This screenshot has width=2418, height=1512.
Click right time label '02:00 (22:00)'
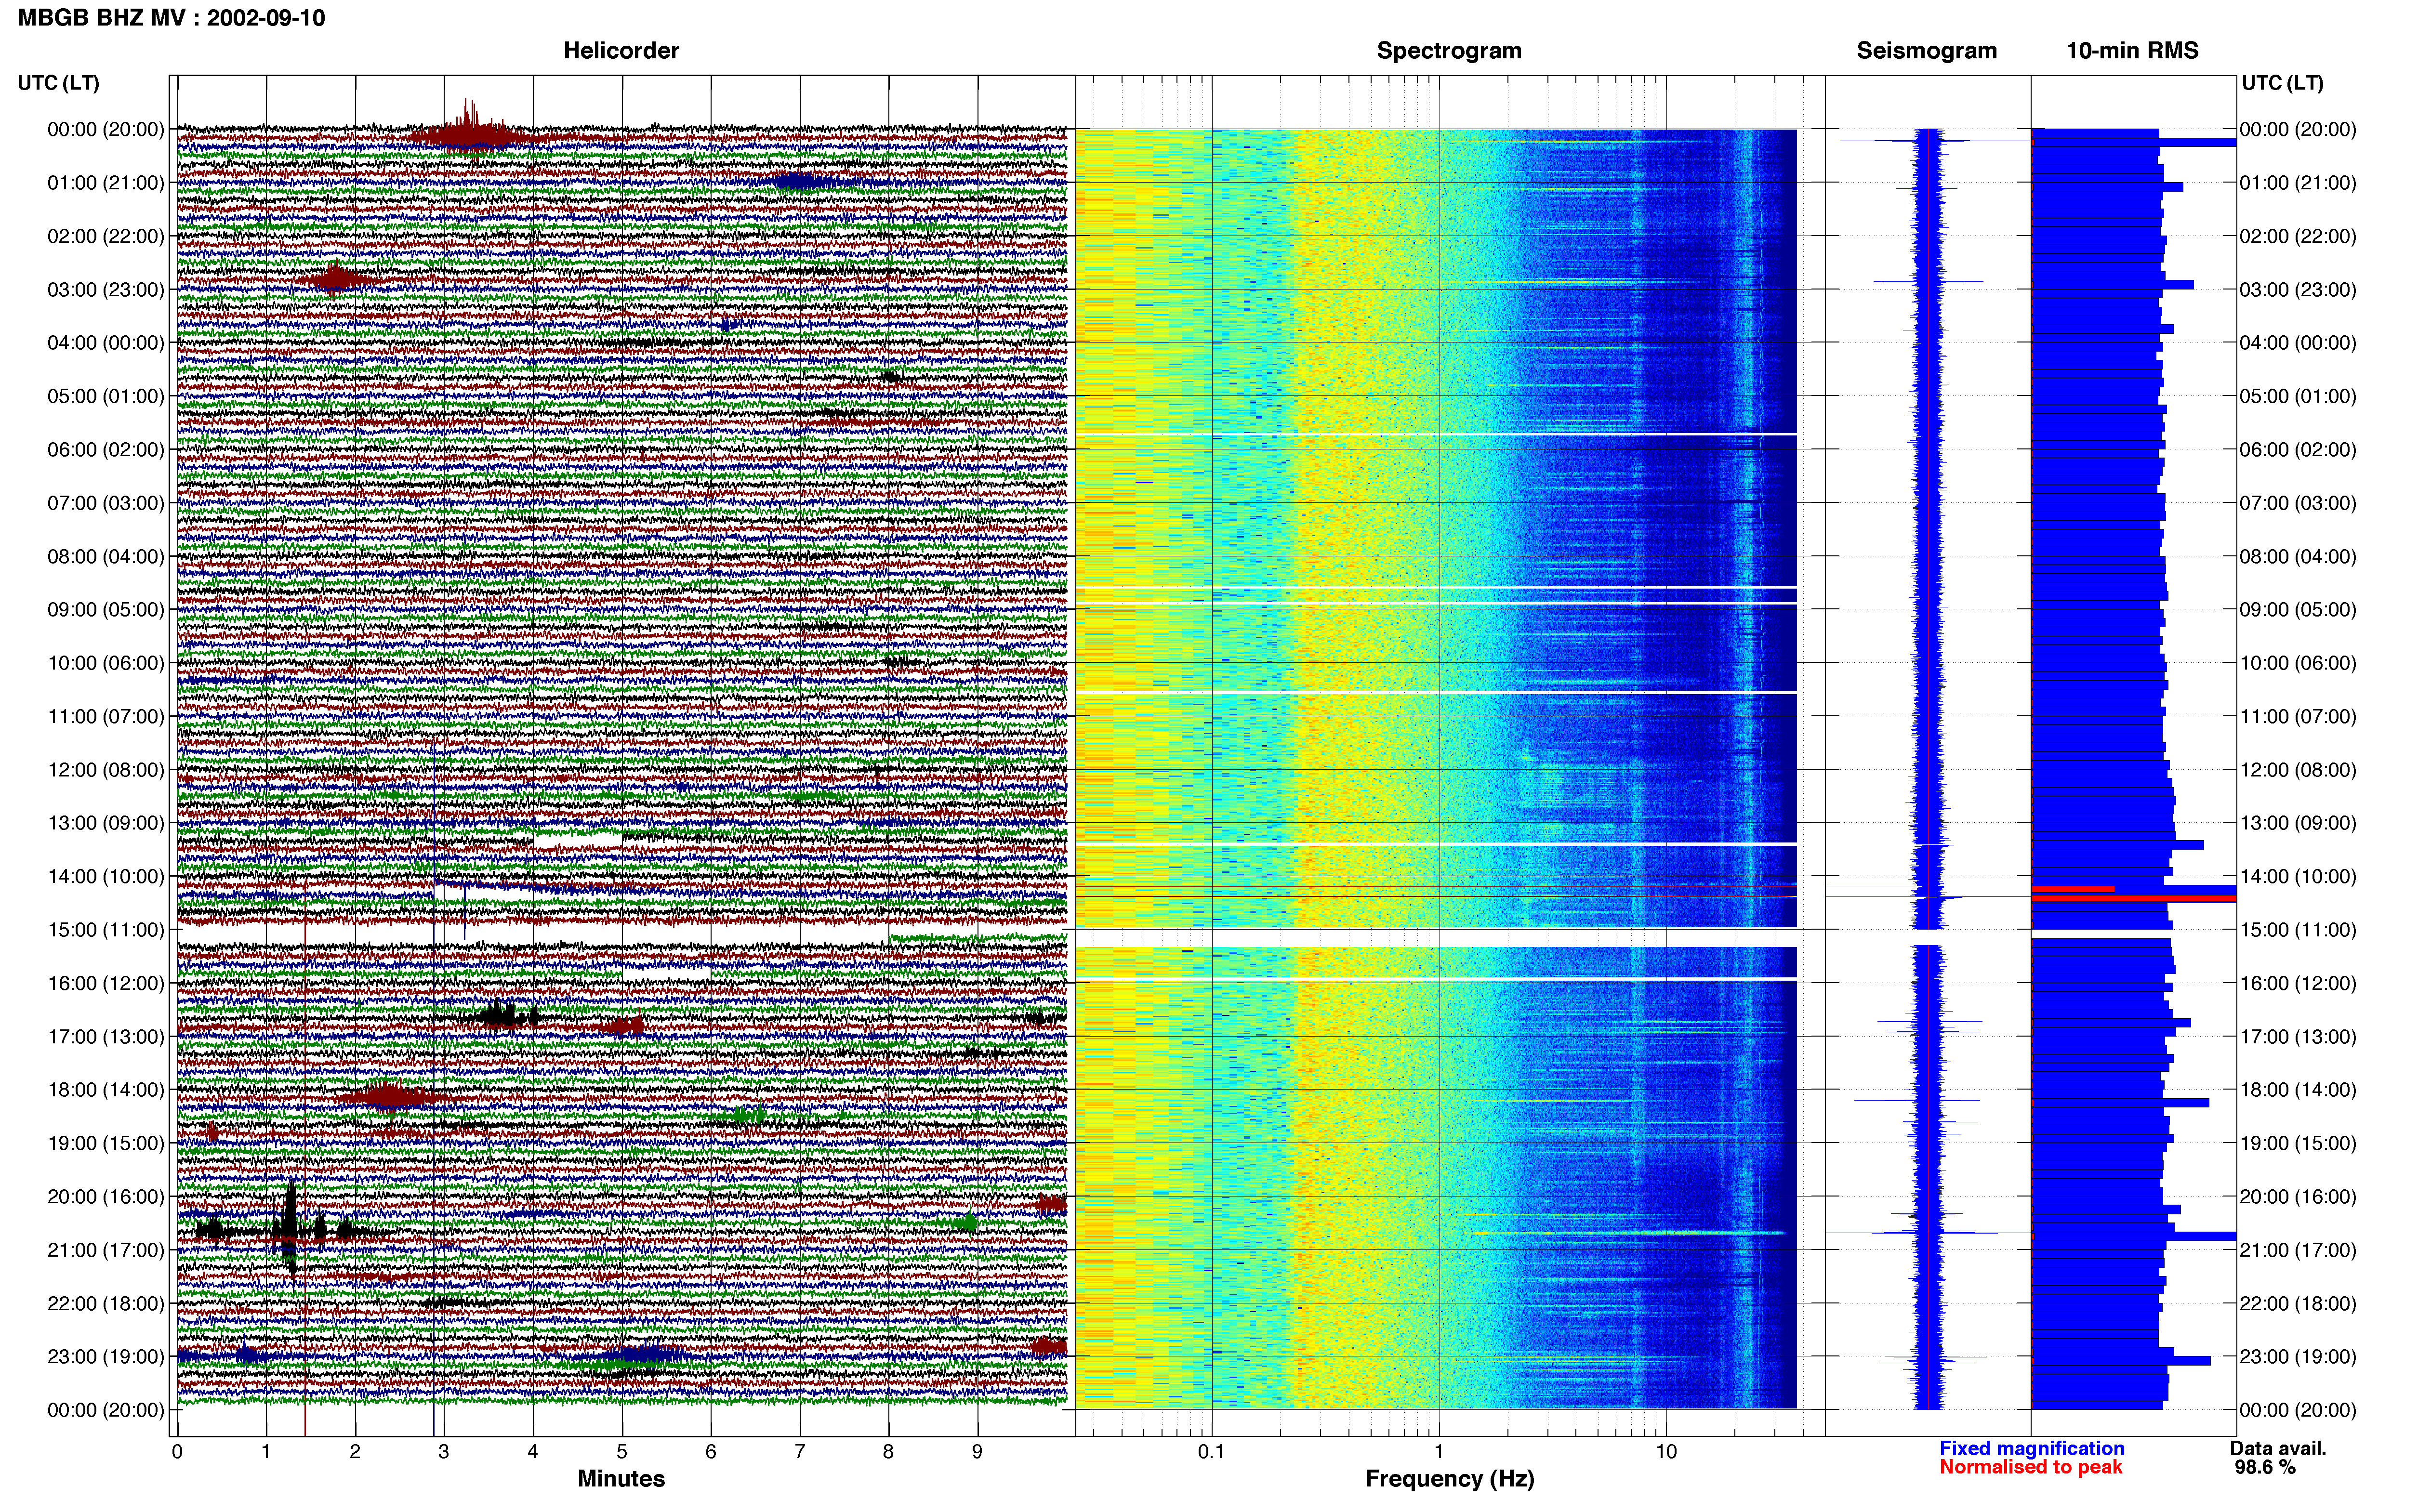click(2298, 237)
